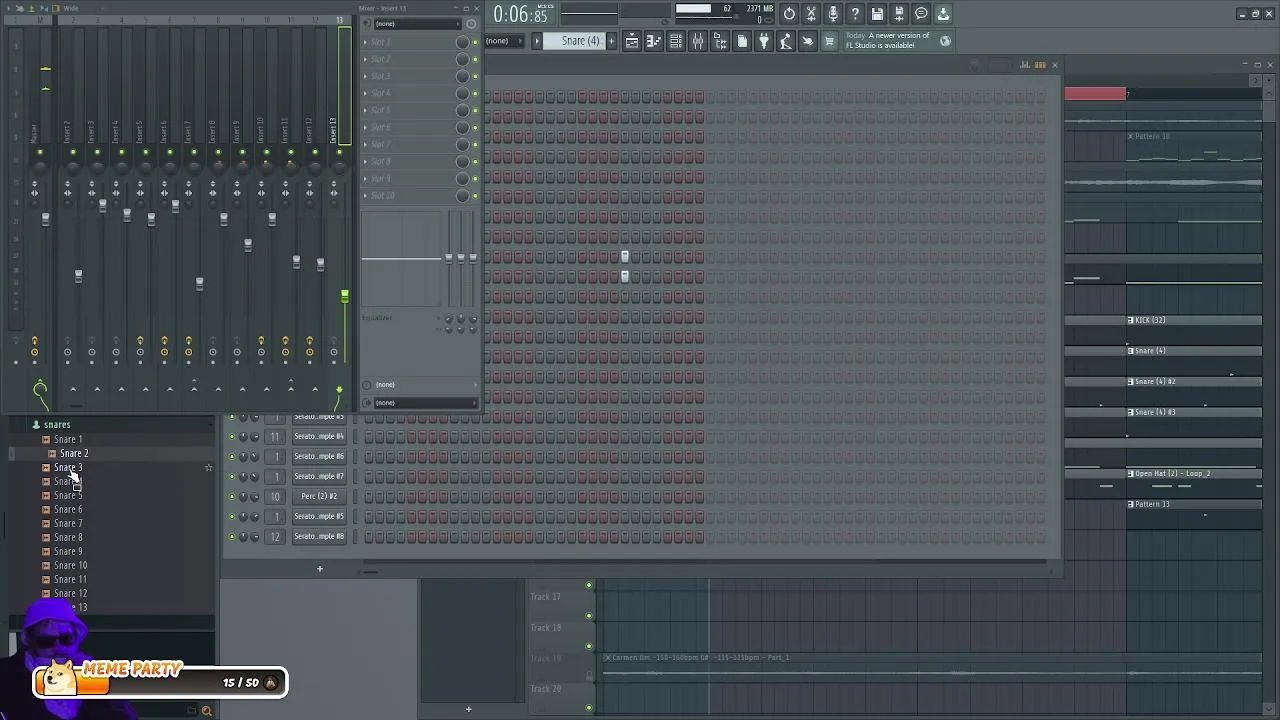Click the channel rack graph editor icon

tap(1025, 65)
